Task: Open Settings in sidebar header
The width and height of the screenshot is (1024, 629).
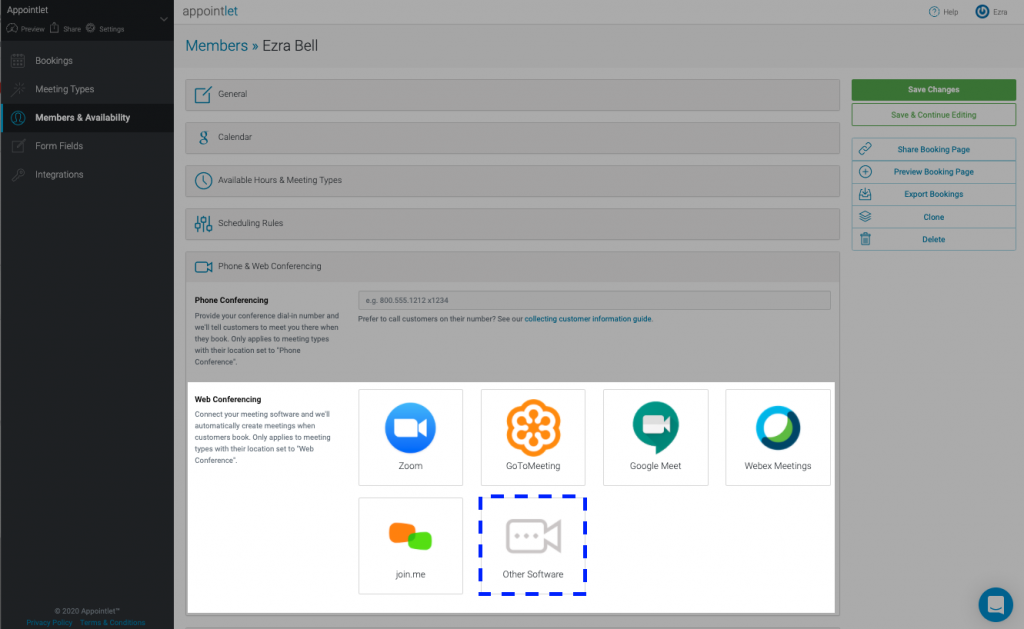Action: (105, 29)
